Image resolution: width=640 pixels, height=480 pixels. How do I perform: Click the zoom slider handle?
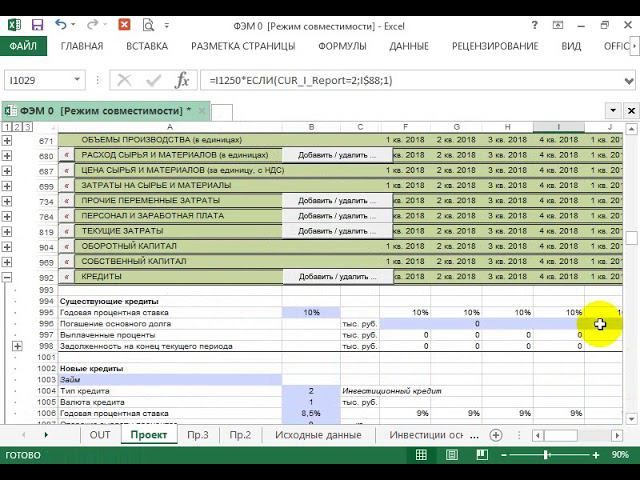(x=546, y=455)
